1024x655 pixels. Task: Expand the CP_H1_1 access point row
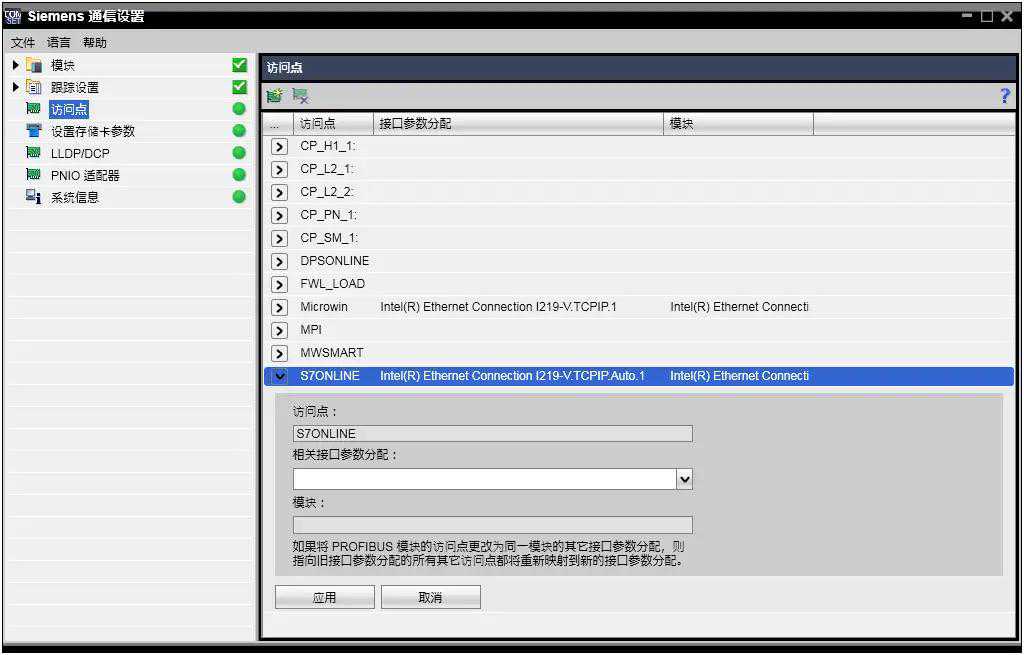tap(280, 146)
